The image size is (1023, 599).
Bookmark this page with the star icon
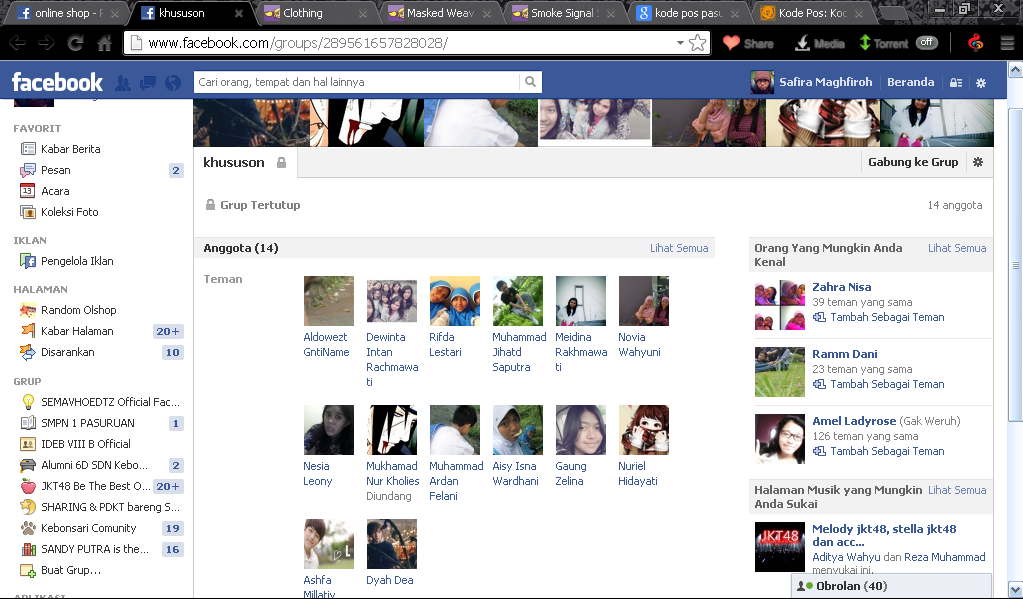[698, 43]
